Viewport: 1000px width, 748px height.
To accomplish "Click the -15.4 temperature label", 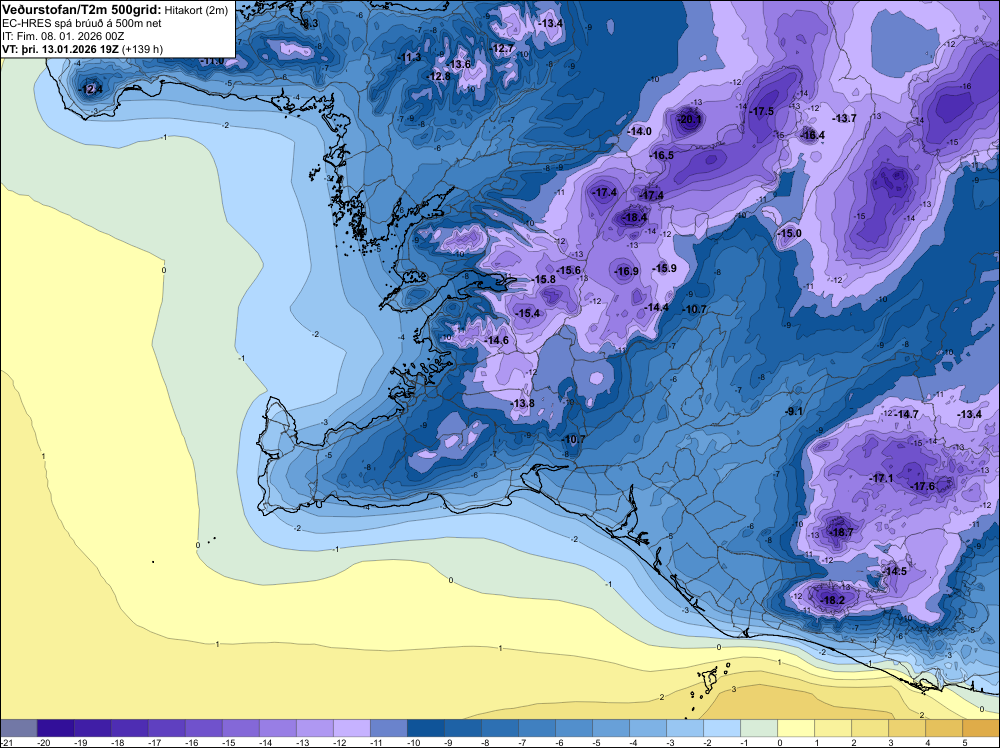I will (527, 313).
